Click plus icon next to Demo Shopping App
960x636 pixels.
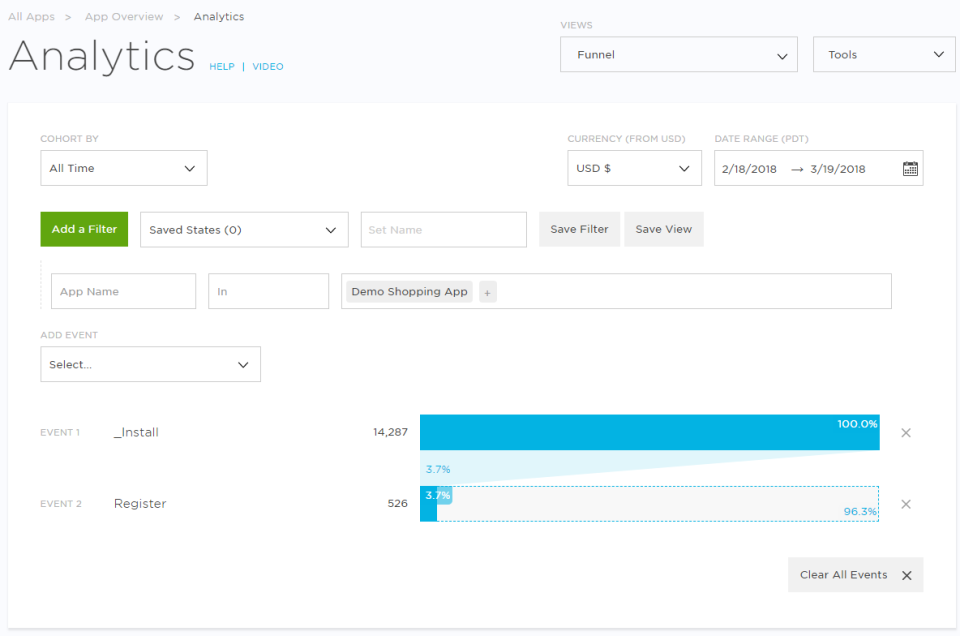click(x=487, y=292)
